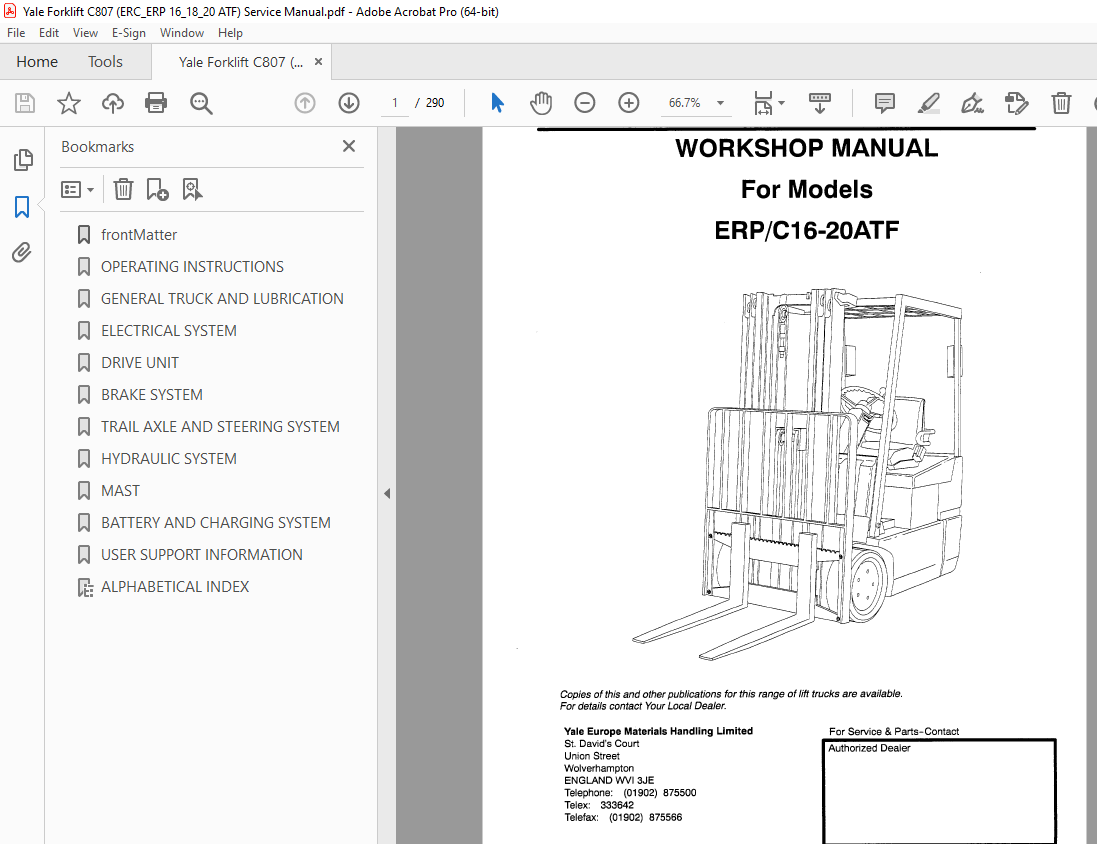Activate the Hand pan tool
Screen dimensions: 1097x844
click(541, 103)
